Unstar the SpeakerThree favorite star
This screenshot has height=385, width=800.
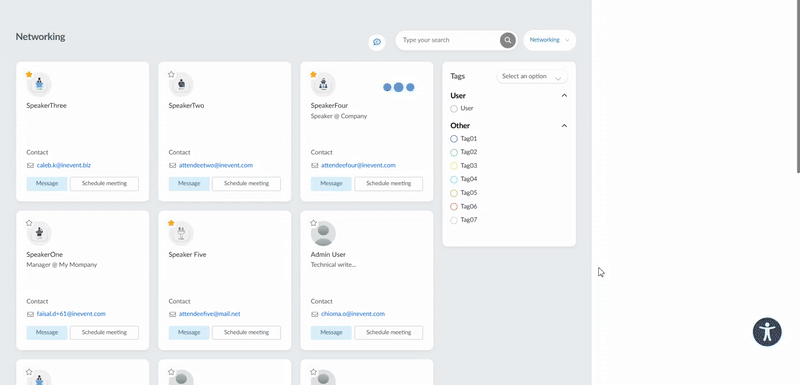(x=29, y=74)
